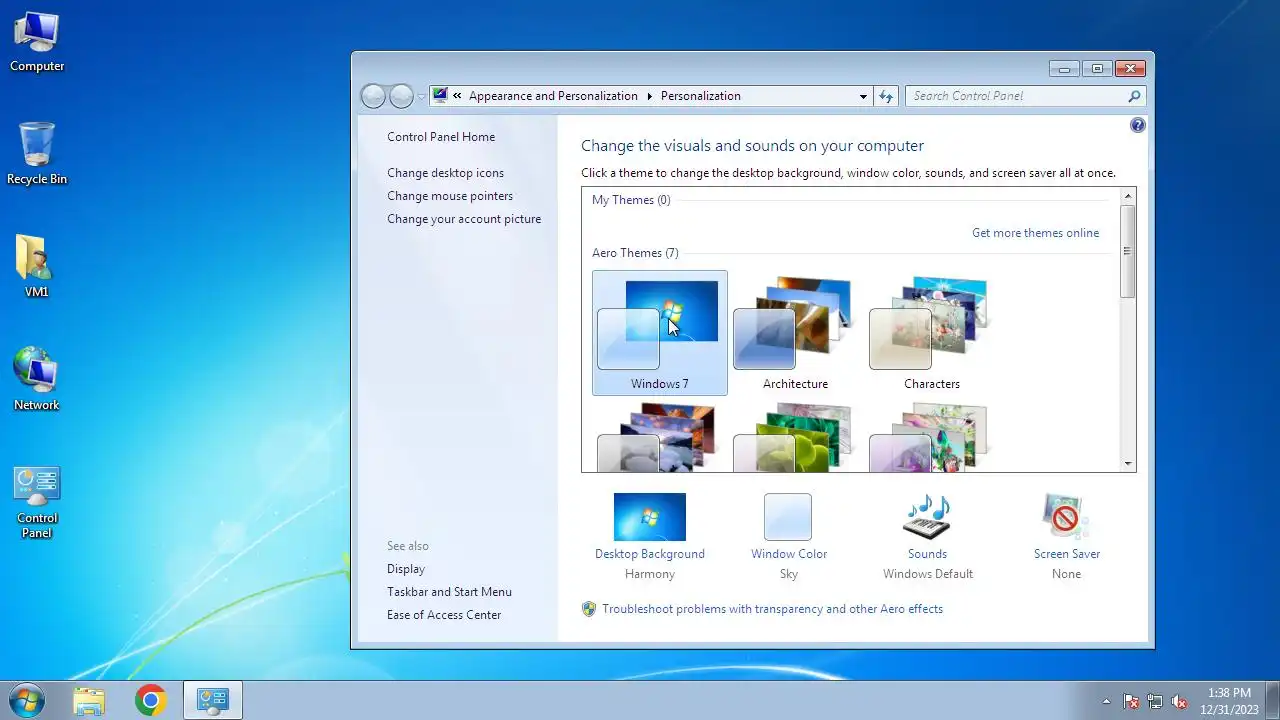Viewport: 1280px width, 720px height.
Task: Select the Windows 7 theme
Action: tap(660, 333)
